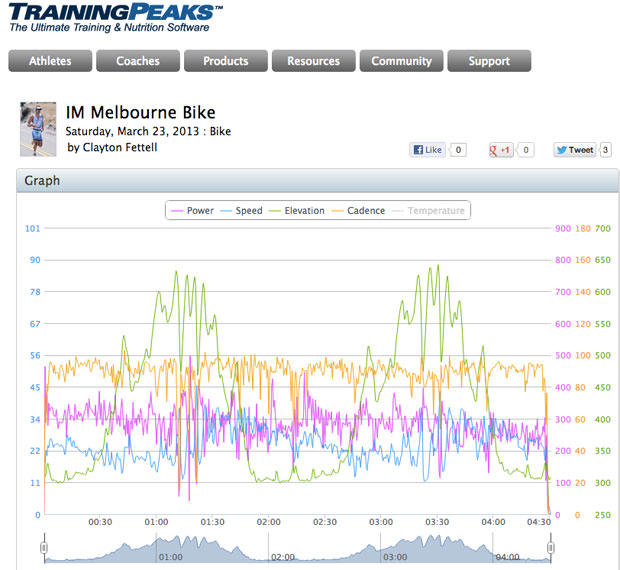Toggle the Power series in legend
This screenshot has height=570, width=620.
193,211
